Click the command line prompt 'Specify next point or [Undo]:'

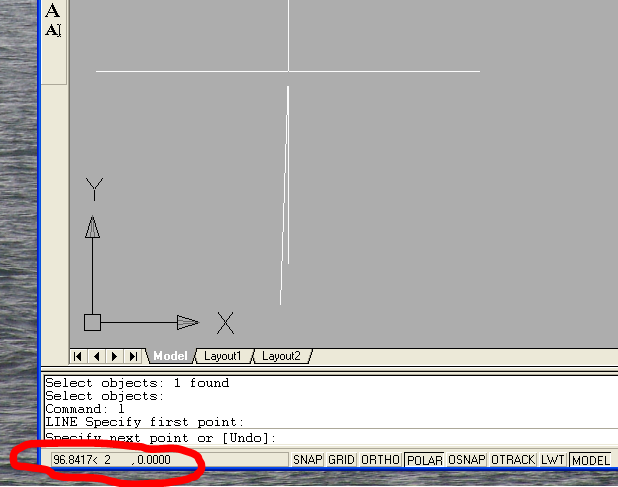click(160, 438)
